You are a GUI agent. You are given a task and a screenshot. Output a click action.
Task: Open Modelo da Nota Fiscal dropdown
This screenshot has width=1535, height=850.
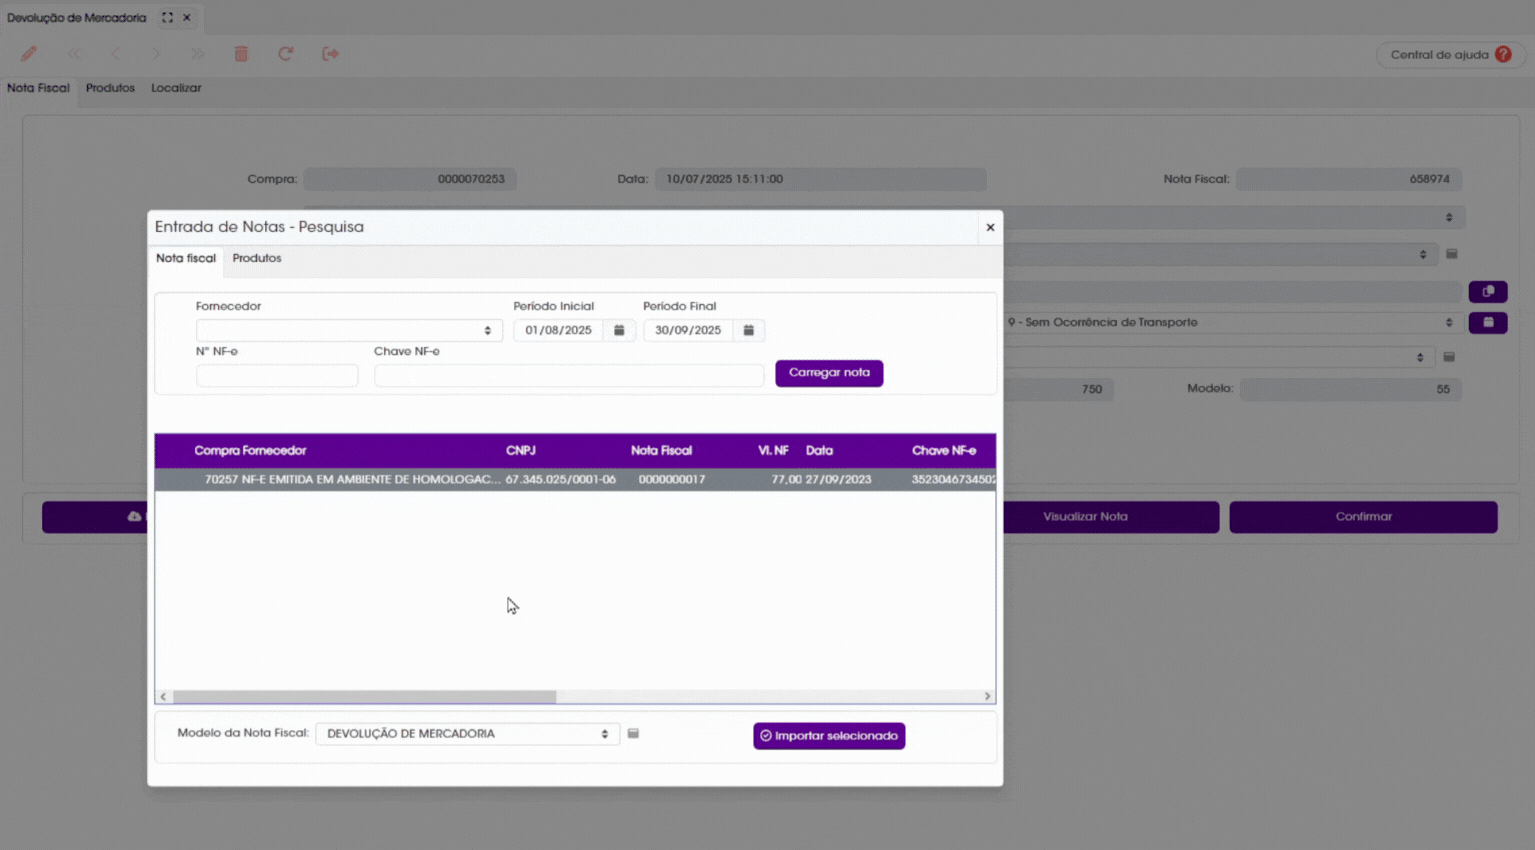tap(467, 734)
